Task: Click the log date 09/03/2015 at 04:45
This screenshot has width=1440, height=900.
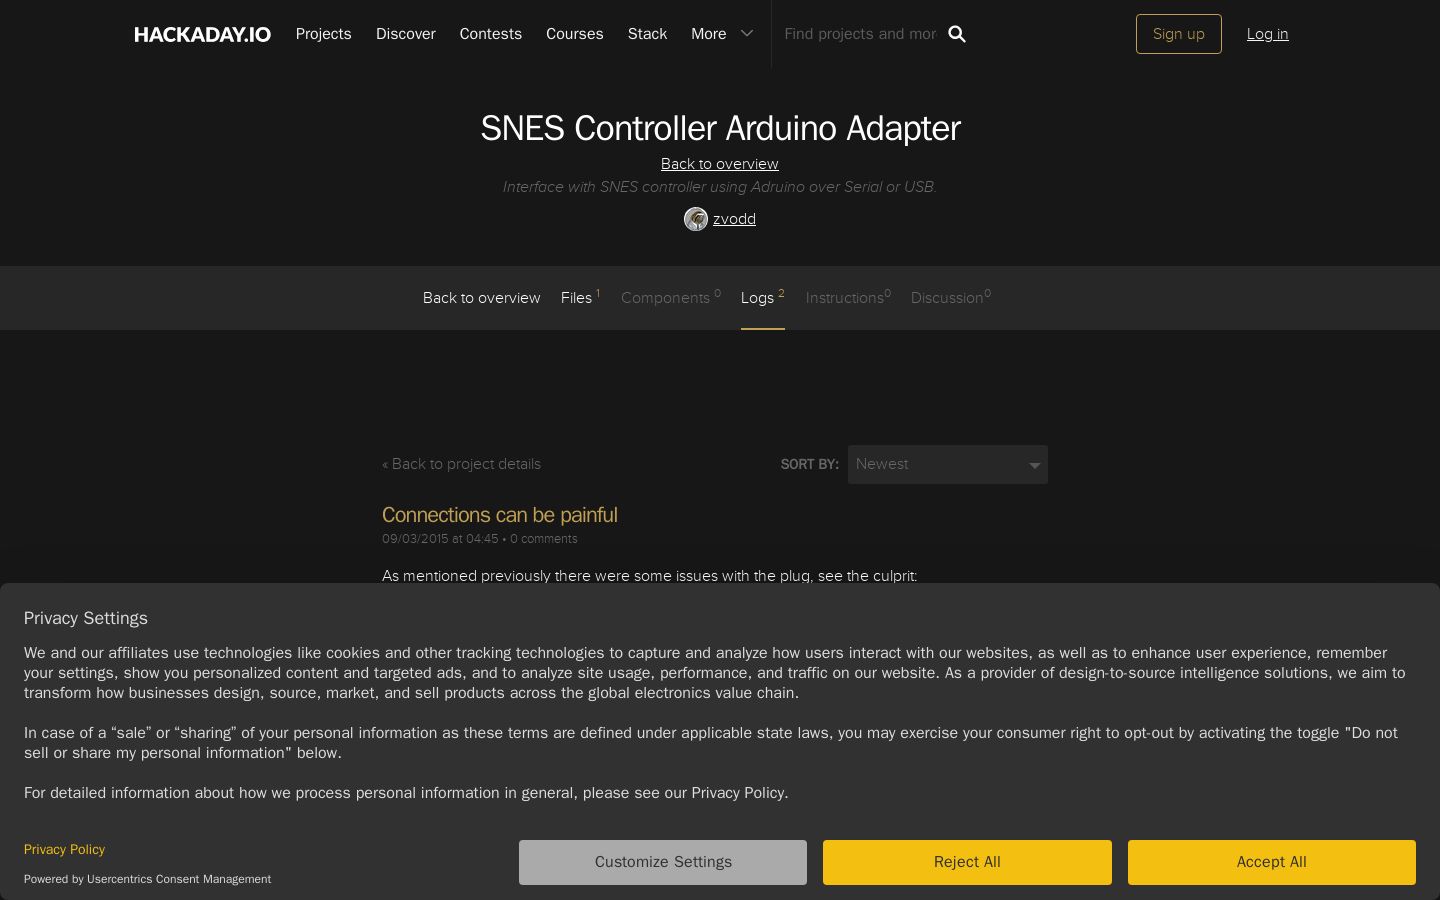Action: [x=440, y=539]
